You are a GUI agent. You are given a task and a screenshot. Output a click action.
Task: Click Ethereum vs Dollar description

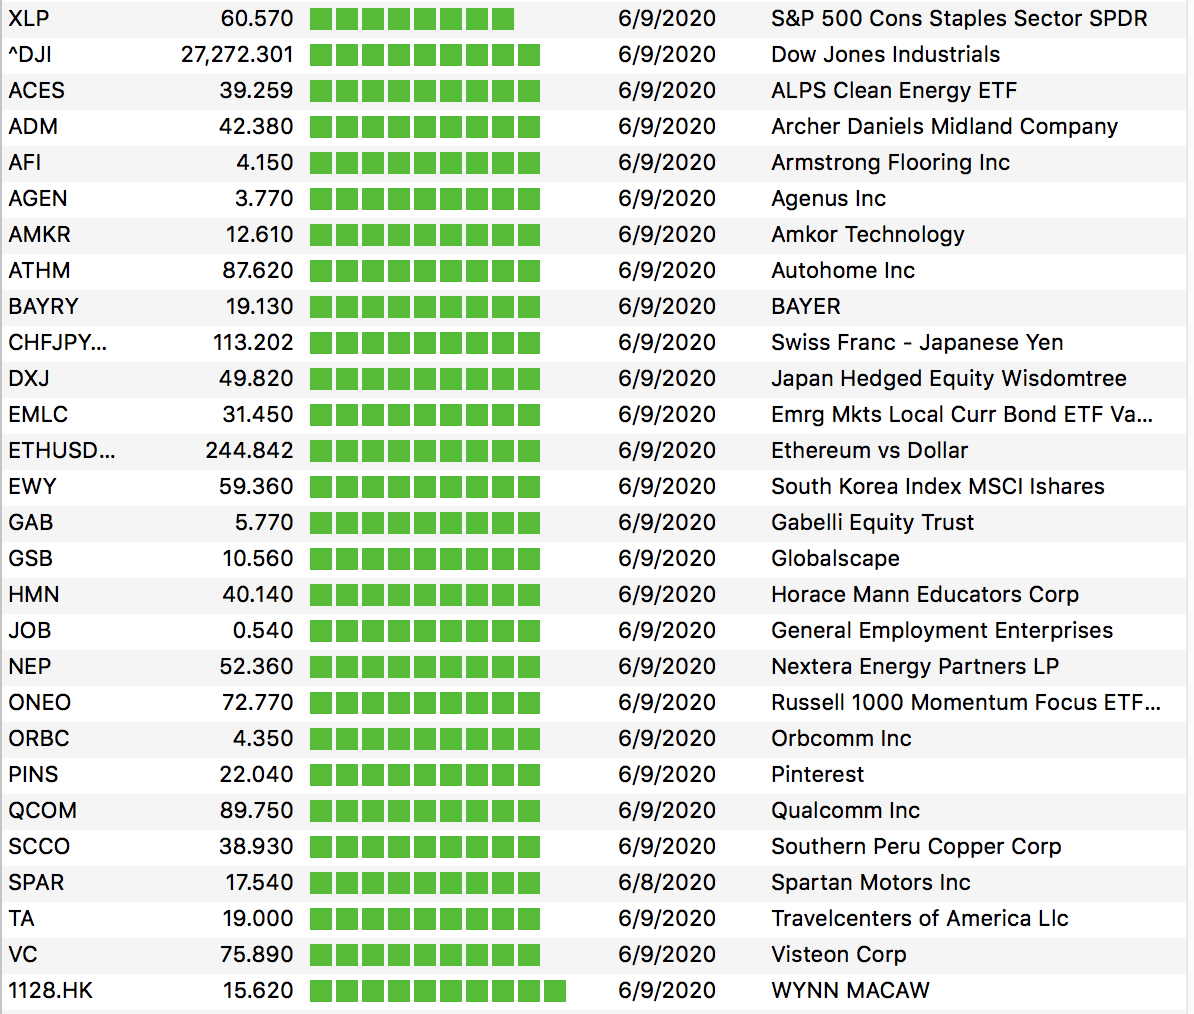tap(869, 451)
